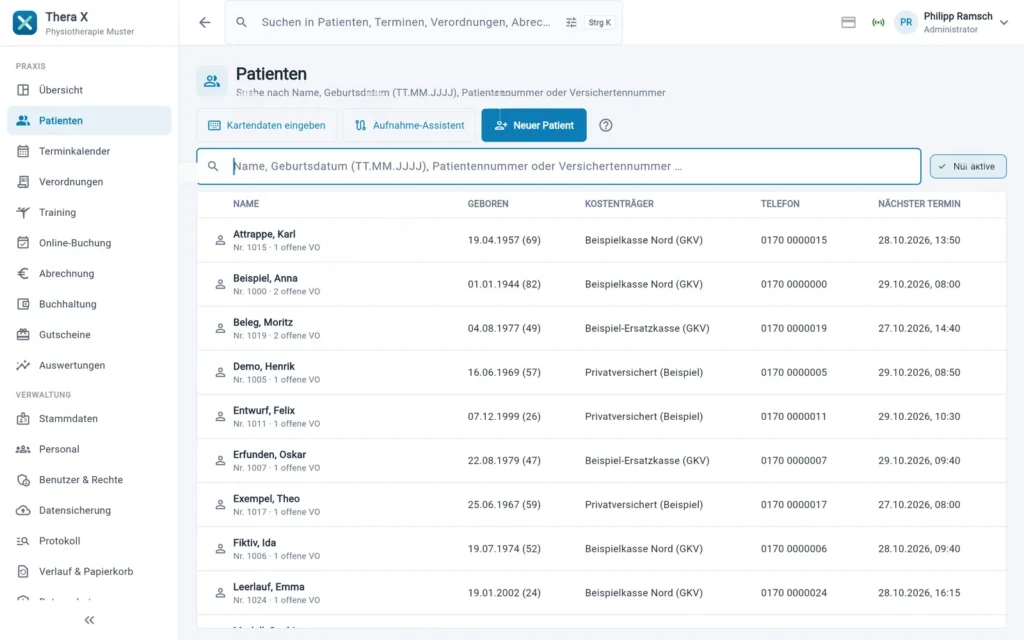
Task: Open the help question mark icon
Action: (605, 125)
